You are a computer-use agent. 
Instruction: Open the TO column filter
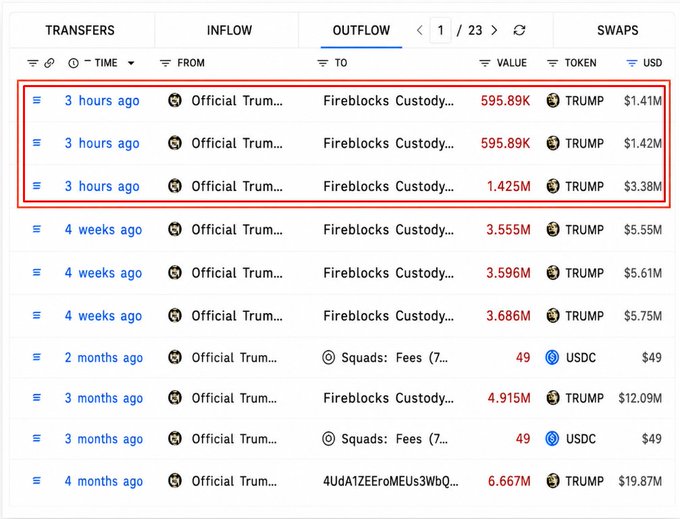click(323, 63)
